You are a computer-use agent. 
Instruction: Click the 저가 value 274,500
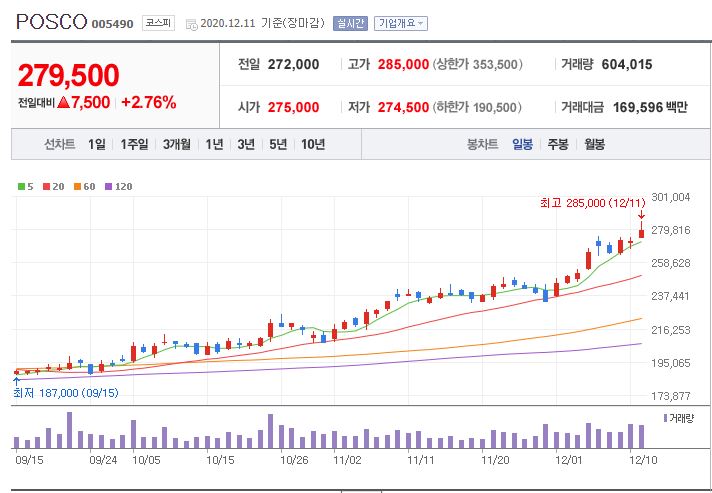[x=403, y=108]
